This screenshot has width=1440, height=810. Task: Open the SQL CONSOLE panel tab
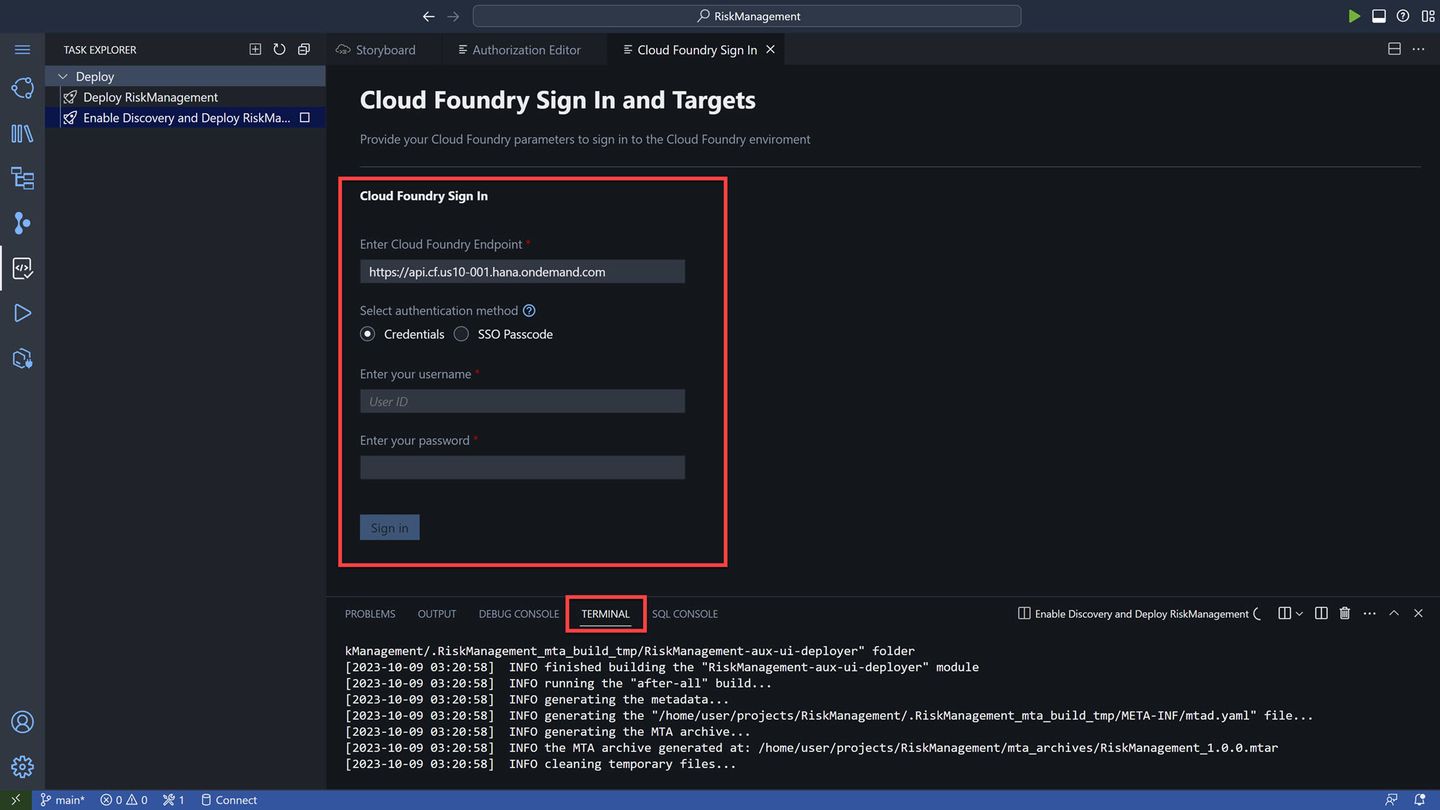coord(685,614)
